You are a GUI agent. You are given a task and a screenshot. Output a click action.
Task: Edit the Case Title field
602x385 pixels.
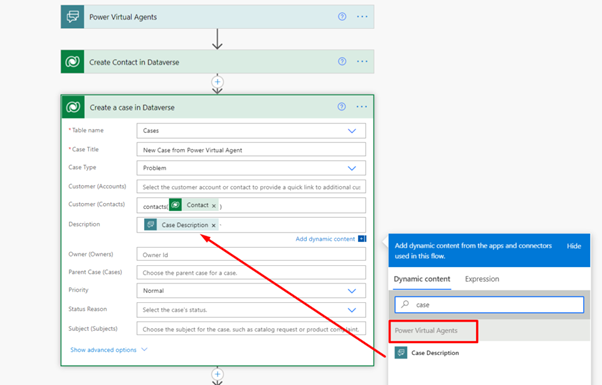click(x=251, y=150)
